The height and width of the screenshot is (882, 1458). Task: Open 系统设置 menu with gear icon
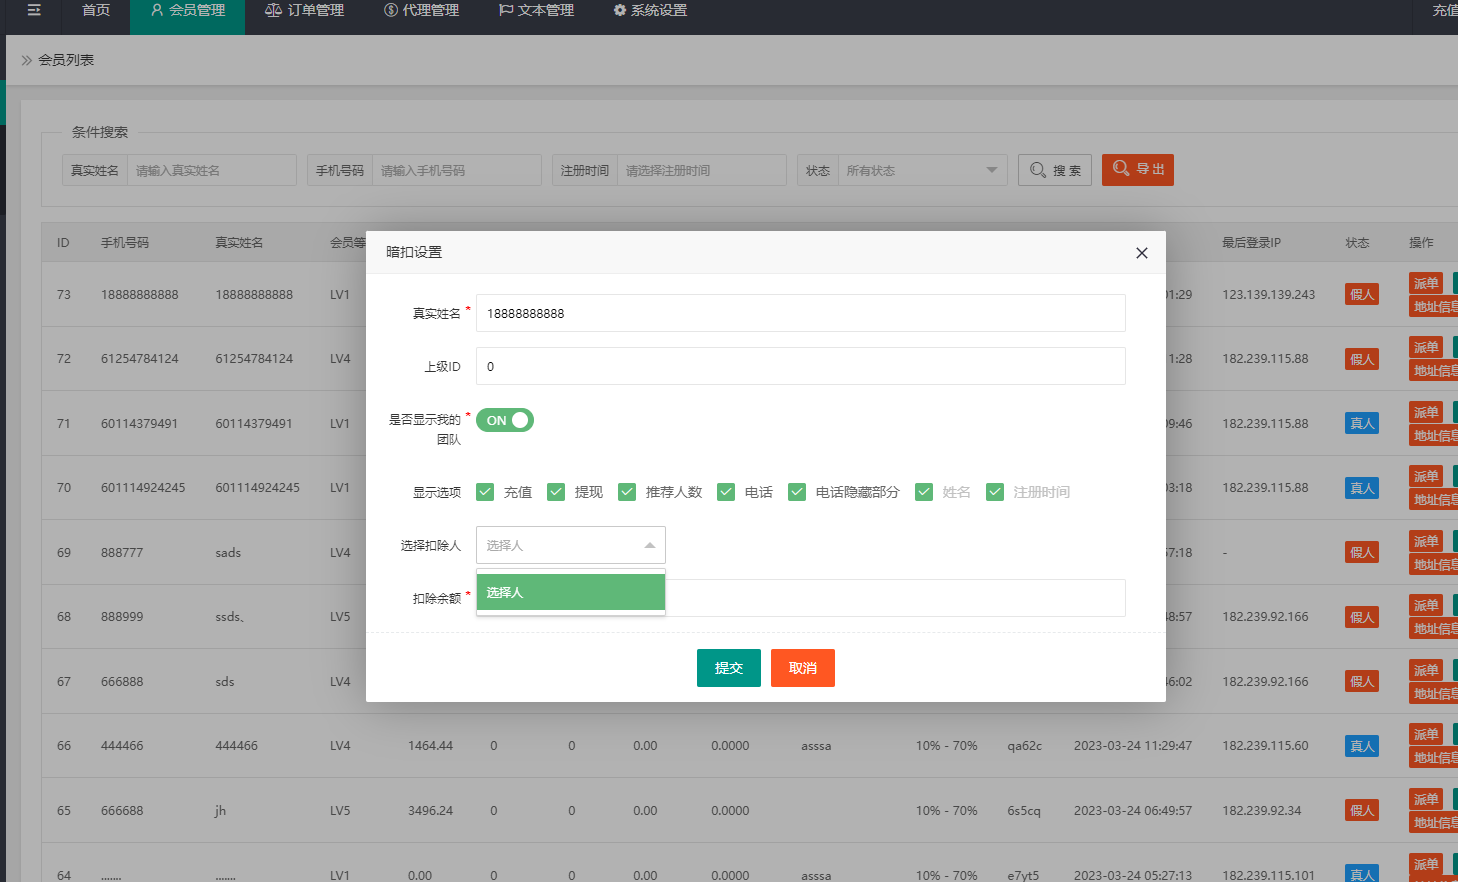tap(649, 11)
